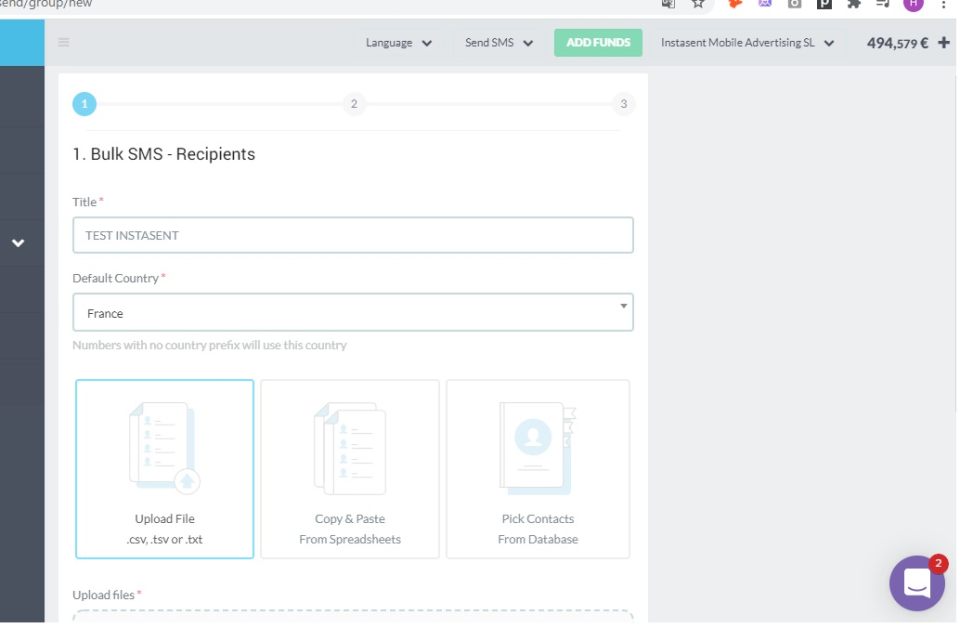Go to step 1 in the progress bar

(84, 104)
